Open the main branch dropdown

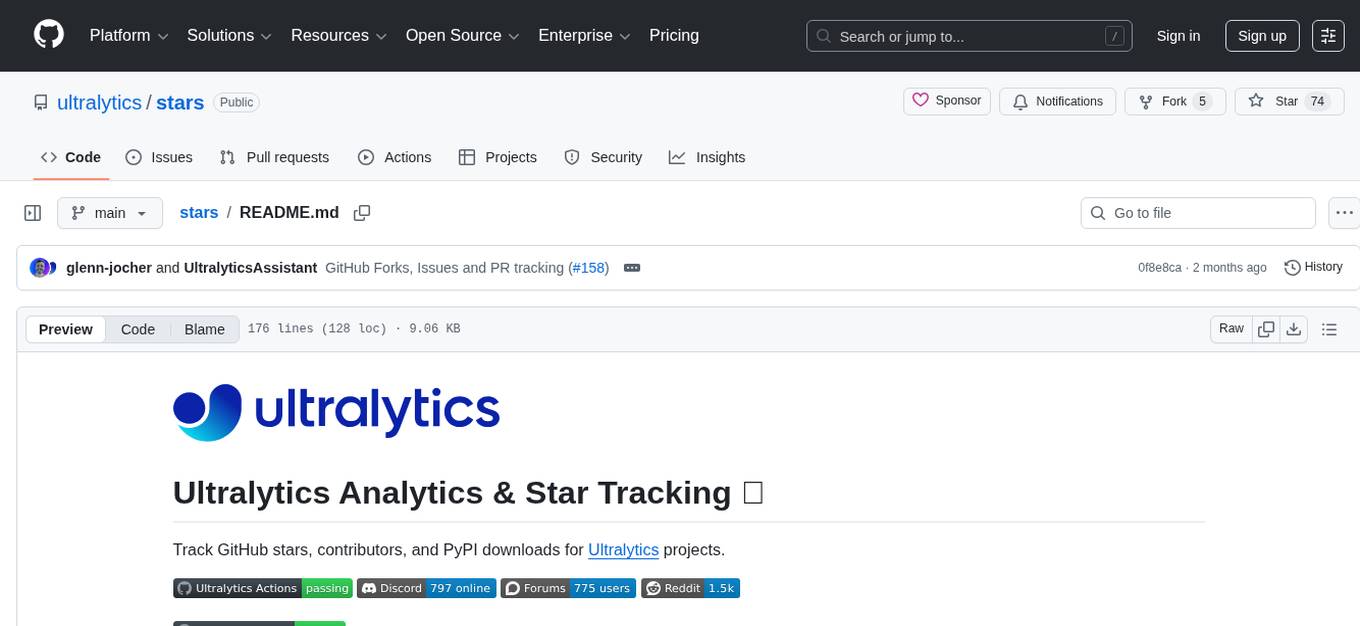pos(109,213)
